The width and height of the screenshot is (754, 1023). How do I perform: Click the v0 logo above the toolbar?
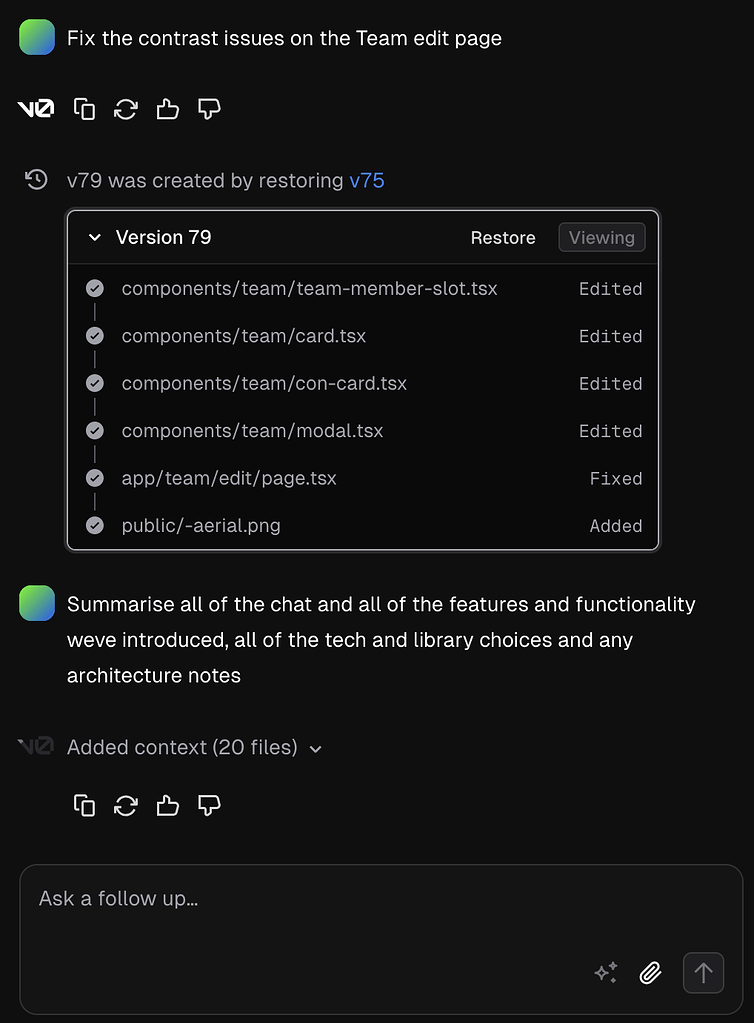[x=36, y=108]
